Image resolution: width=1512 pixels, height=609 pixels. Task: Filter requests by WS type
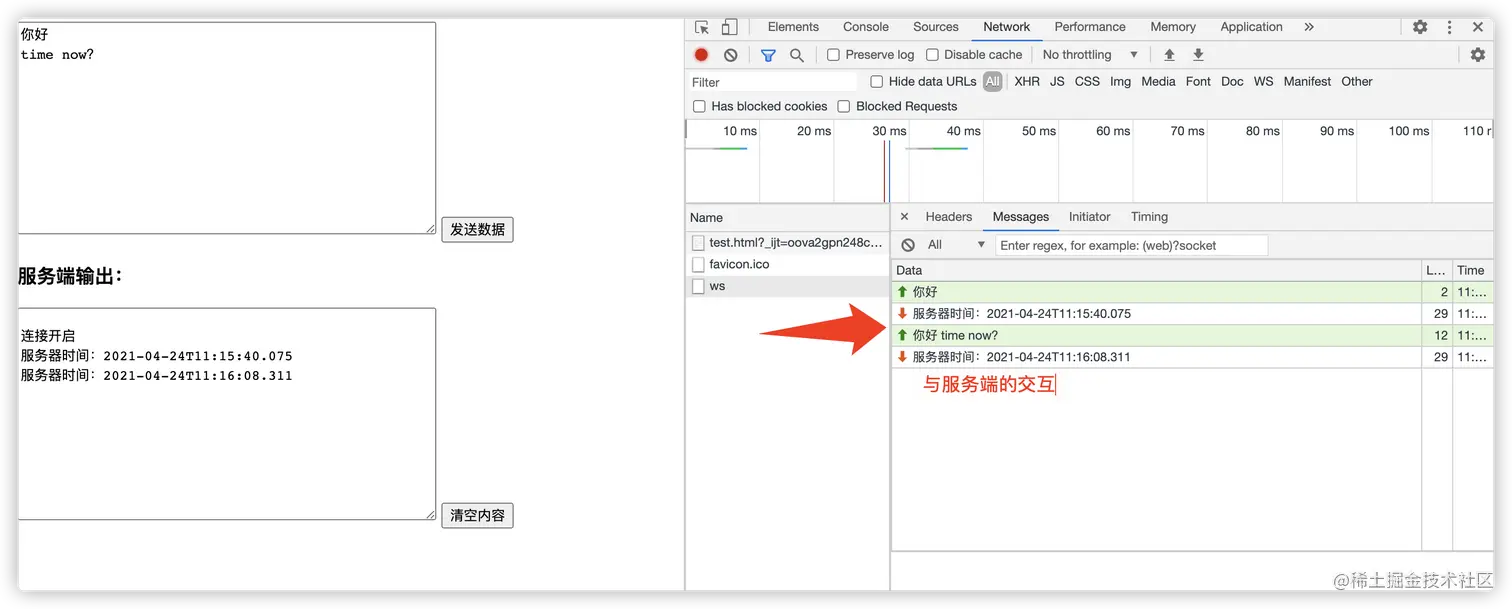tap(1264, 82)
